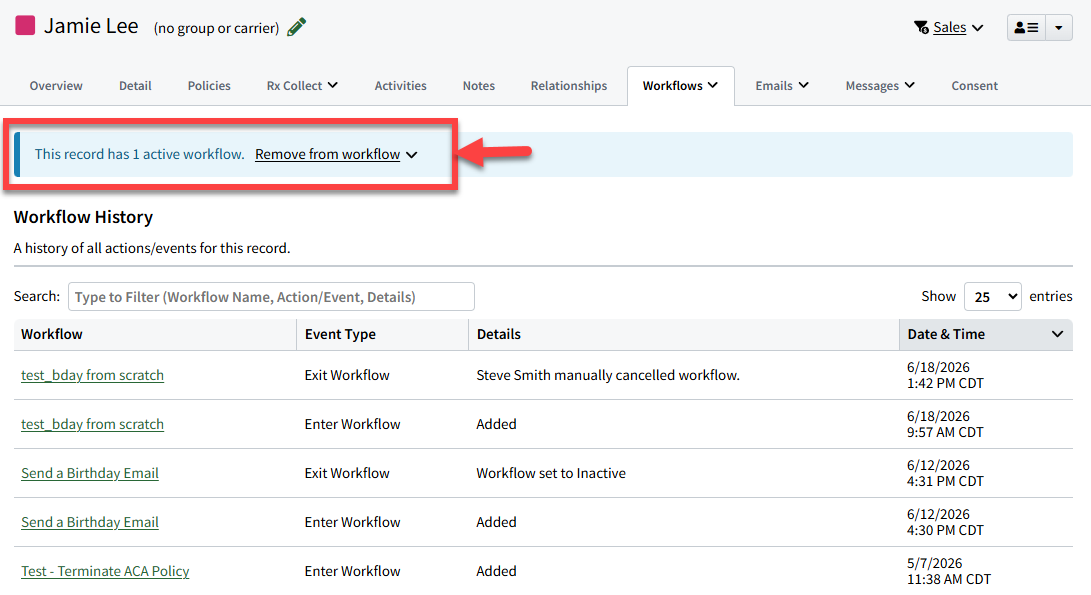This screenshot has height=595, width=1091.
Task: Change the Show entries count dropdown
Action: (x=992, y=296)
